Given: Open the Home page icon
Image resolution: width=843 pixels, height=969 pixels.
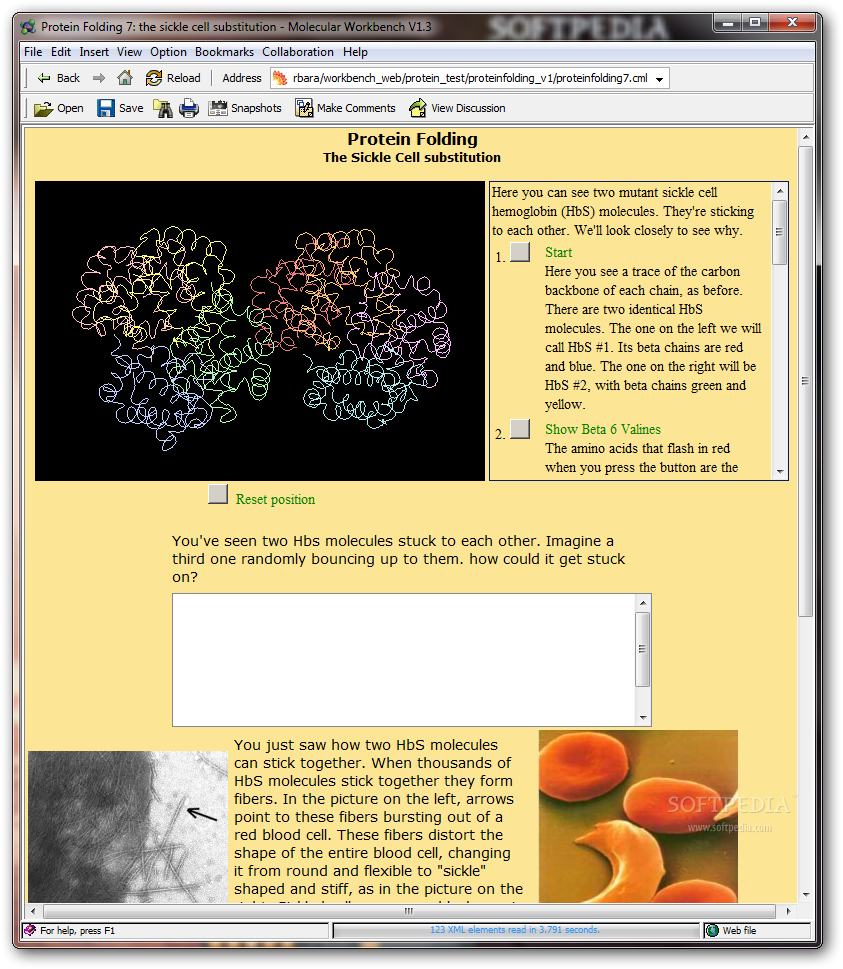Looking at the screenshot, I should 125,78.
